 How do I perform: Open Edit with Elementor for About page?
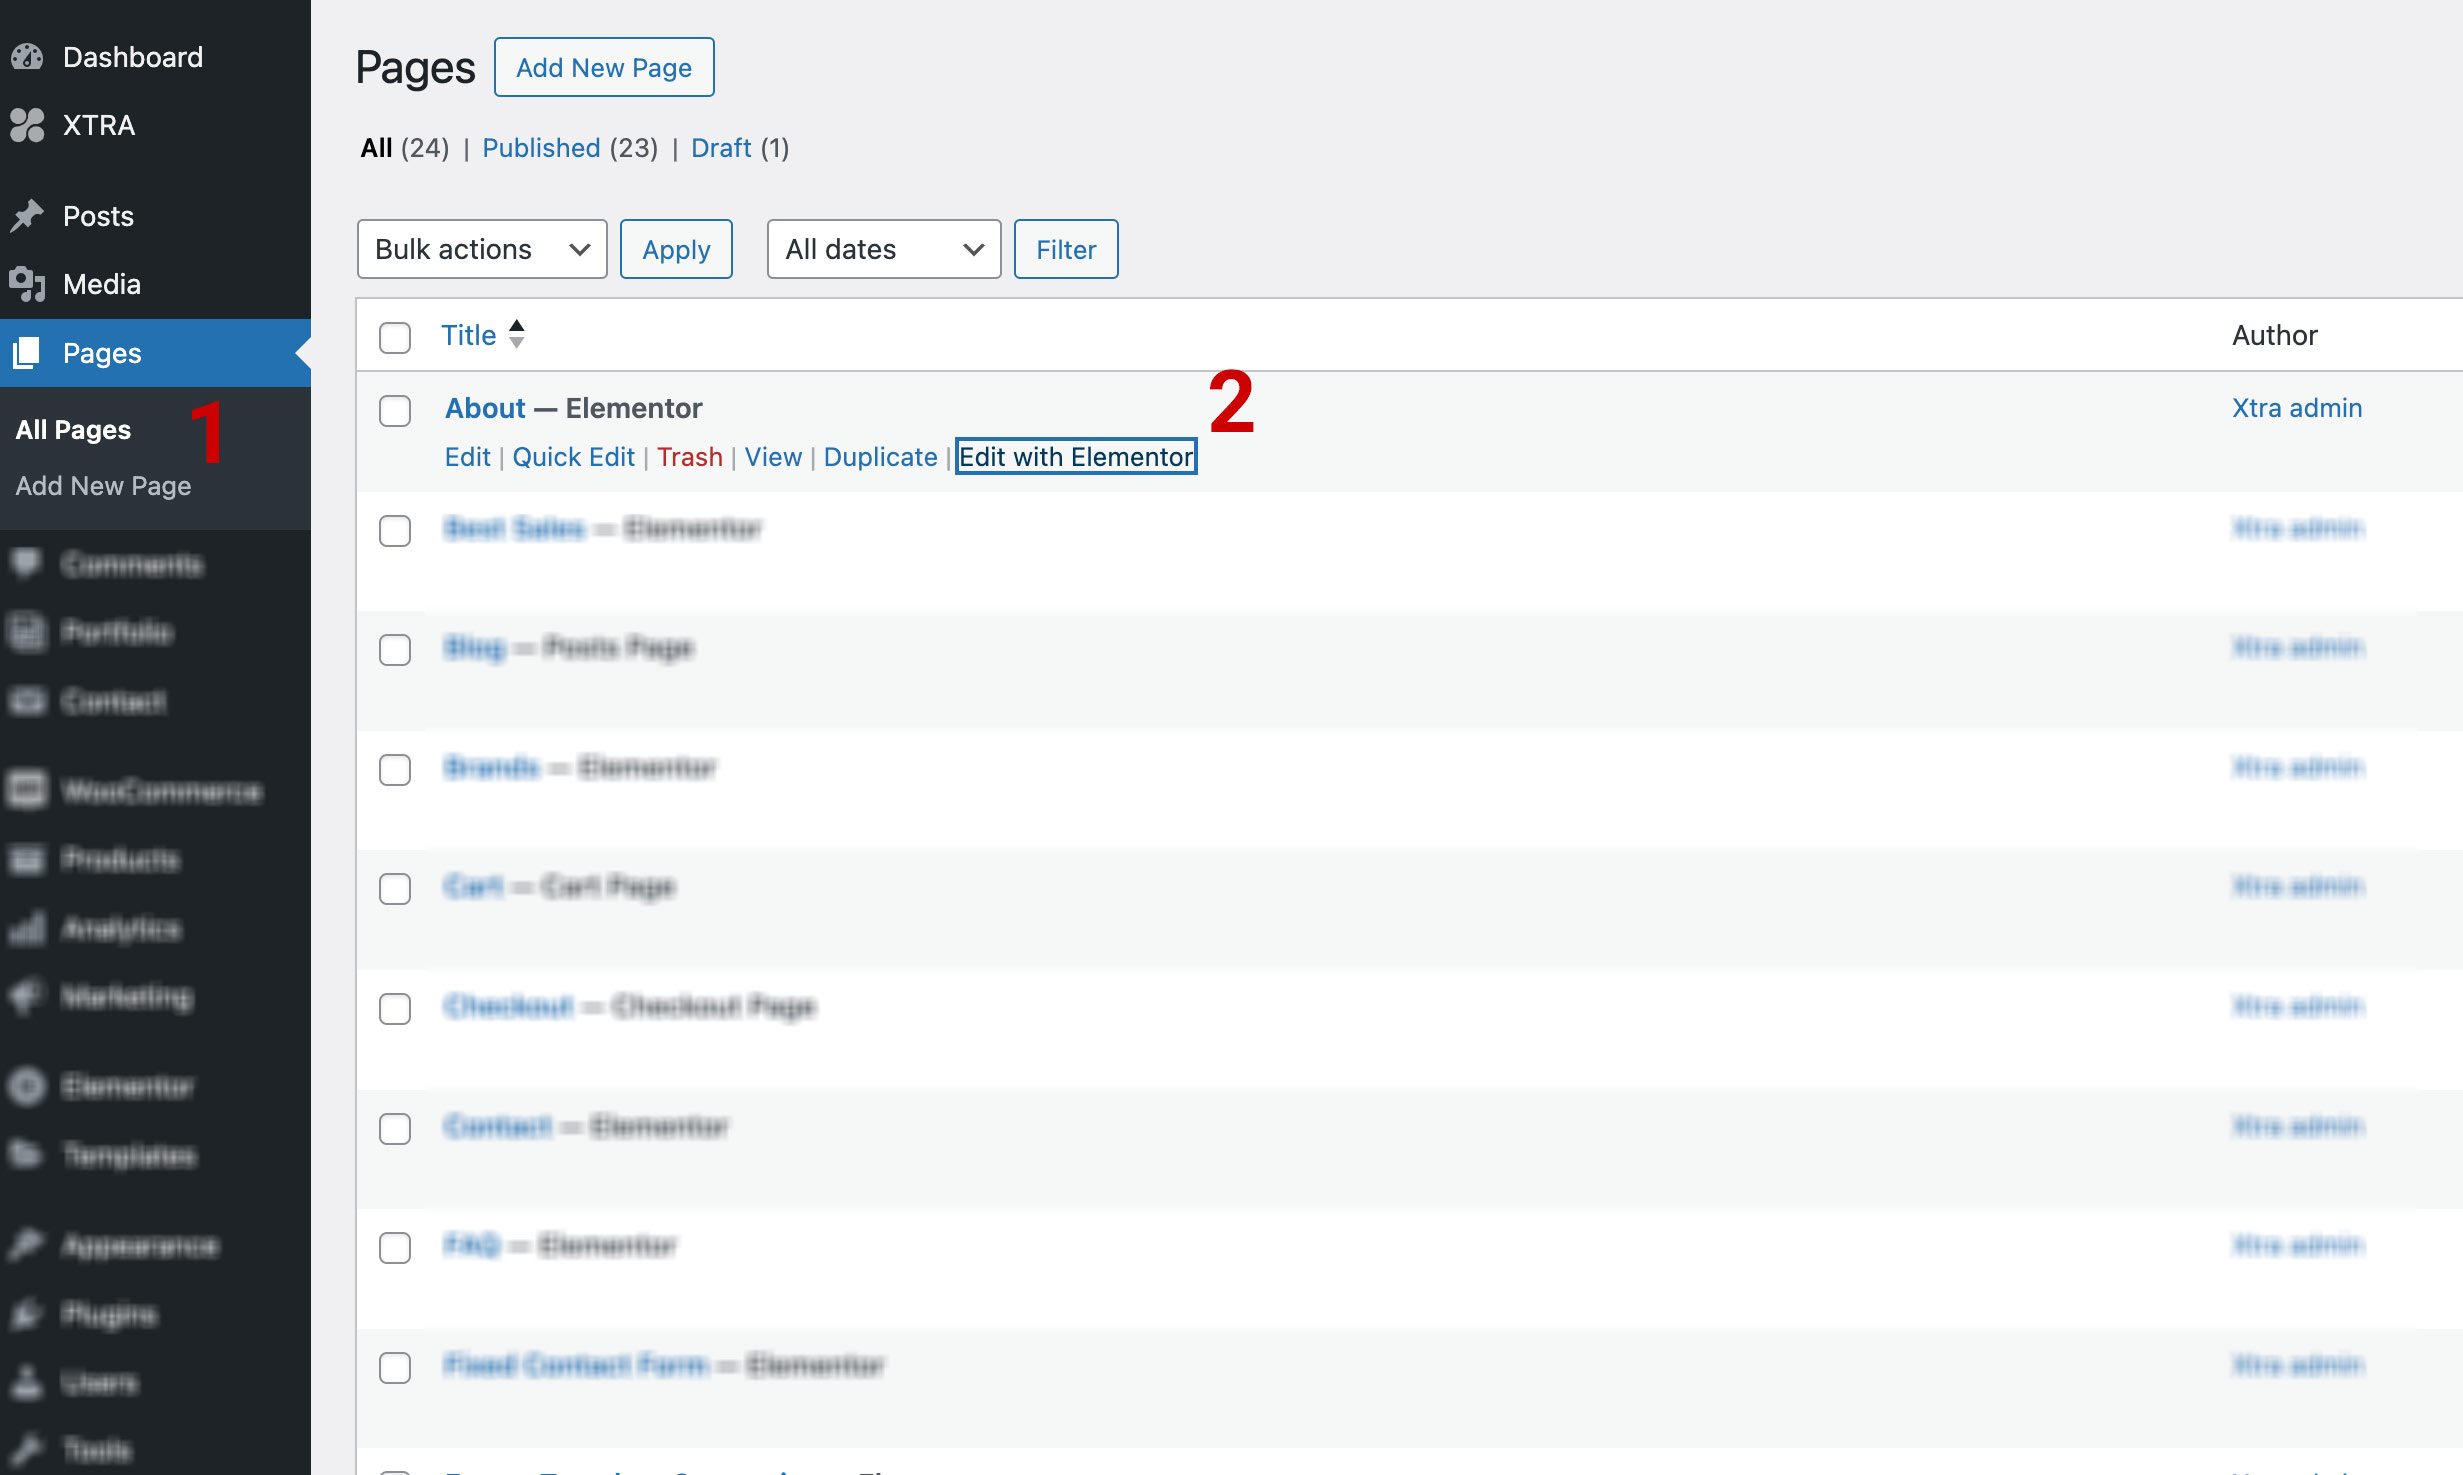pyautogui.click(x=1076, y=457)
